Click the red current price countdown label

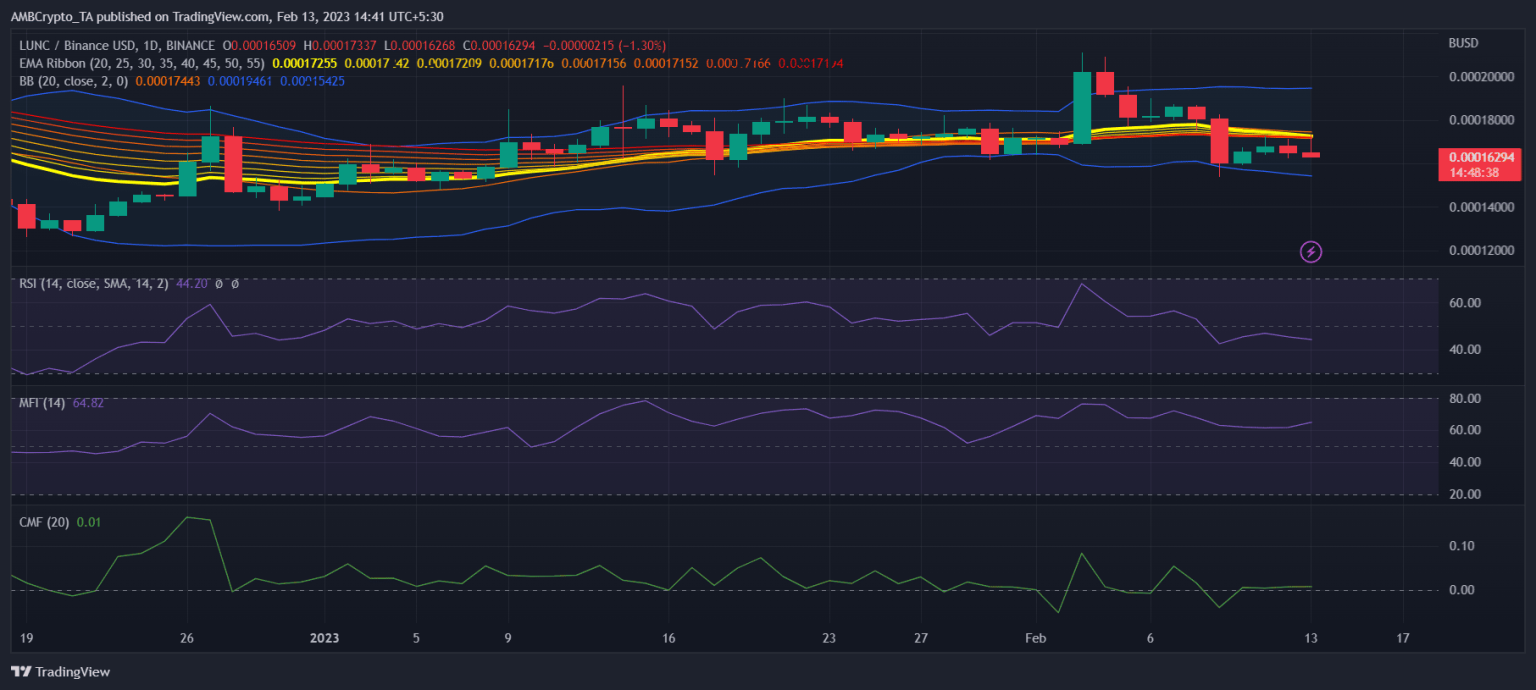click(x=1480, y=164)
